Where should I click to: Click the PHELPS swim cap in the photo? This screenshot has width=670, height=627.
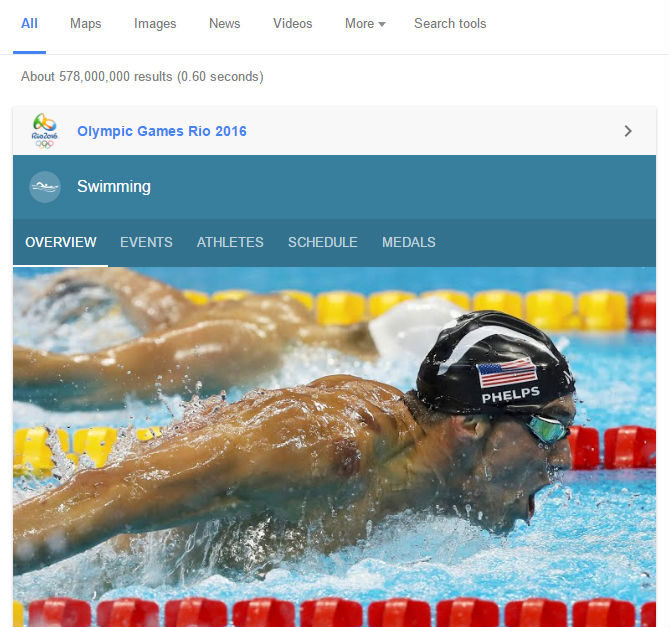tap(496, 363)
